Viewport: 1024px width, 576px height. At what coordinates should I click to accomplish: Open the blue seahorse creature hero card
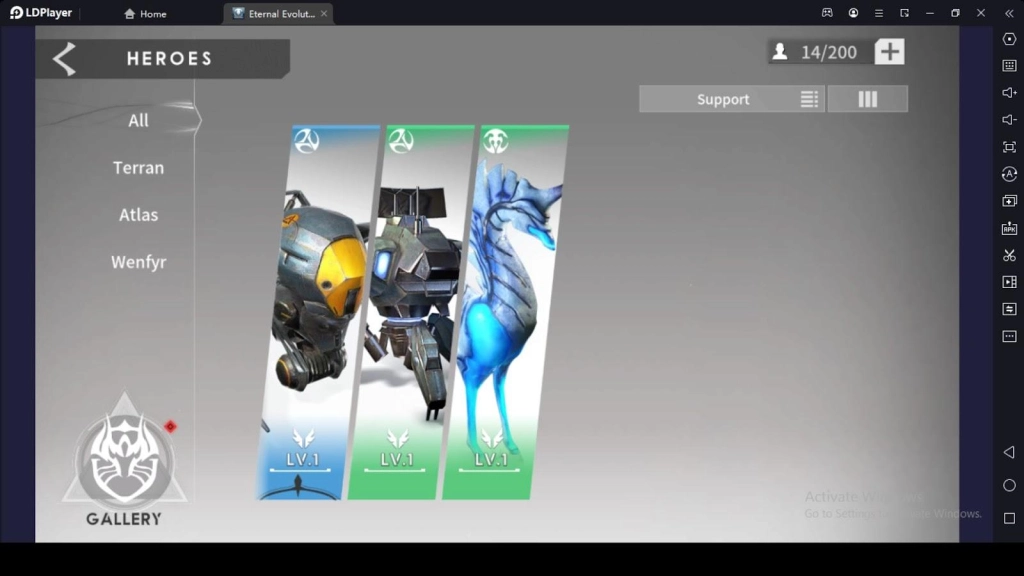tap(506, 312)
